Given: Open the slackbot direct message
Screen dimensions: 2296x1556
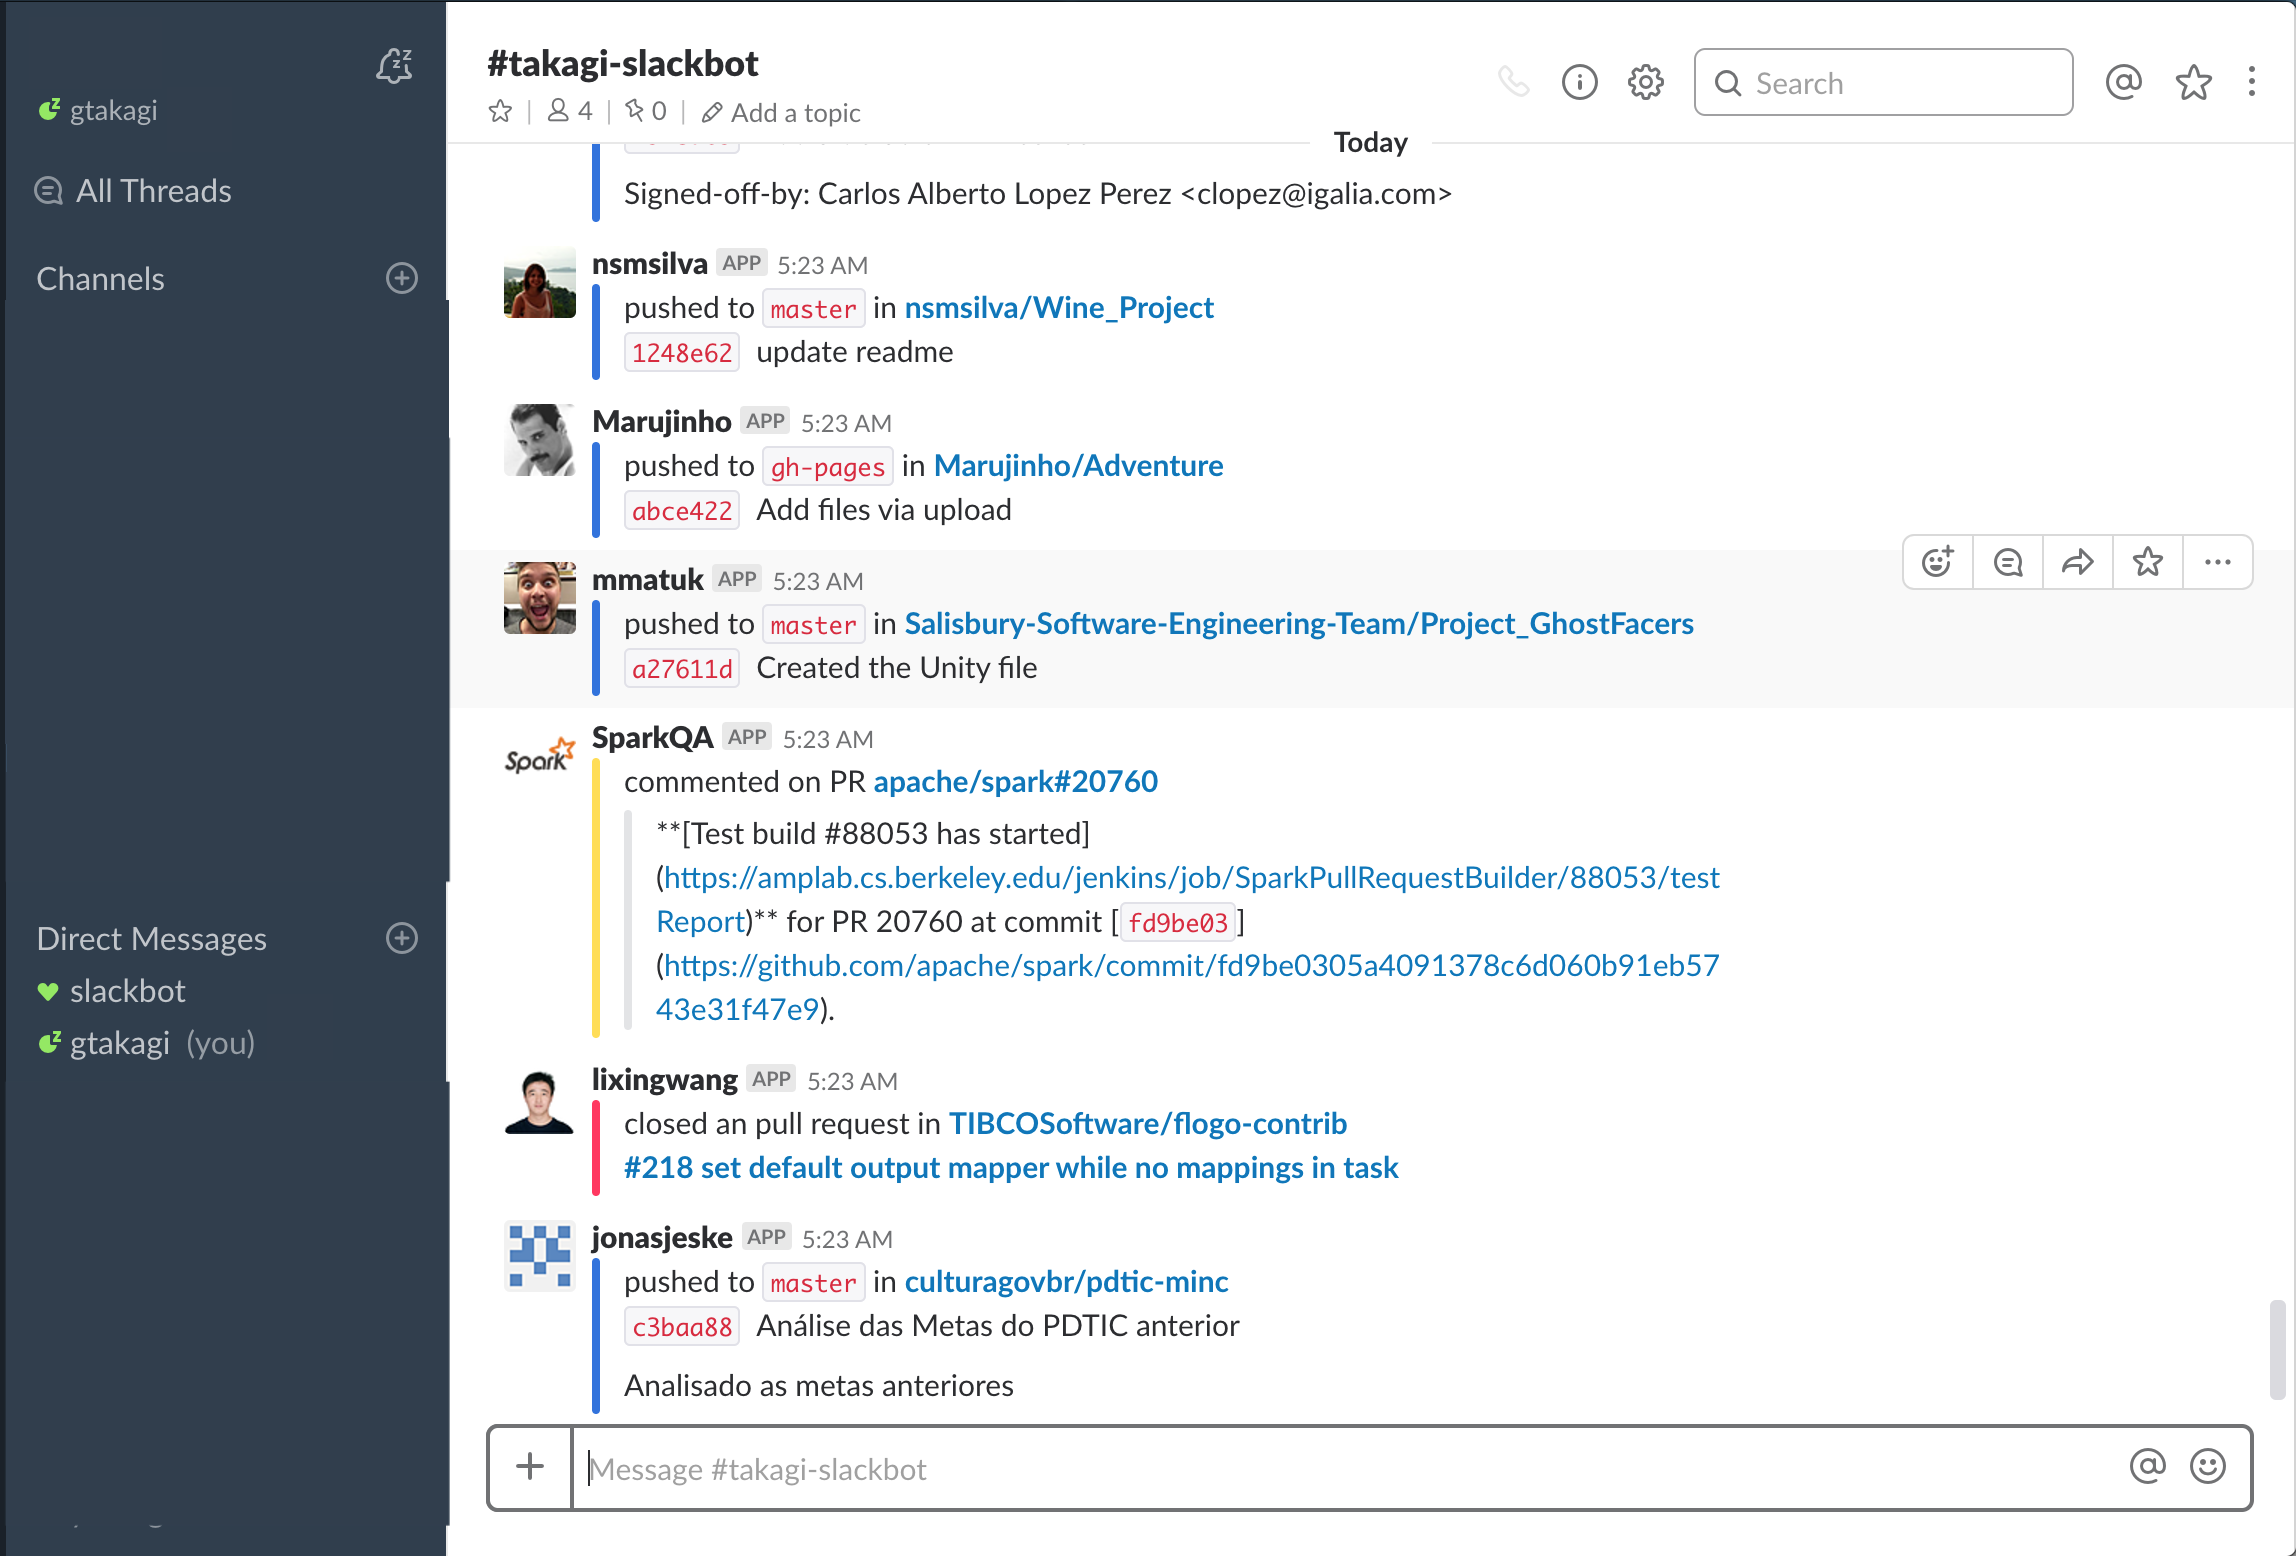Looking at the screenshot, I should tap(128, 991).
